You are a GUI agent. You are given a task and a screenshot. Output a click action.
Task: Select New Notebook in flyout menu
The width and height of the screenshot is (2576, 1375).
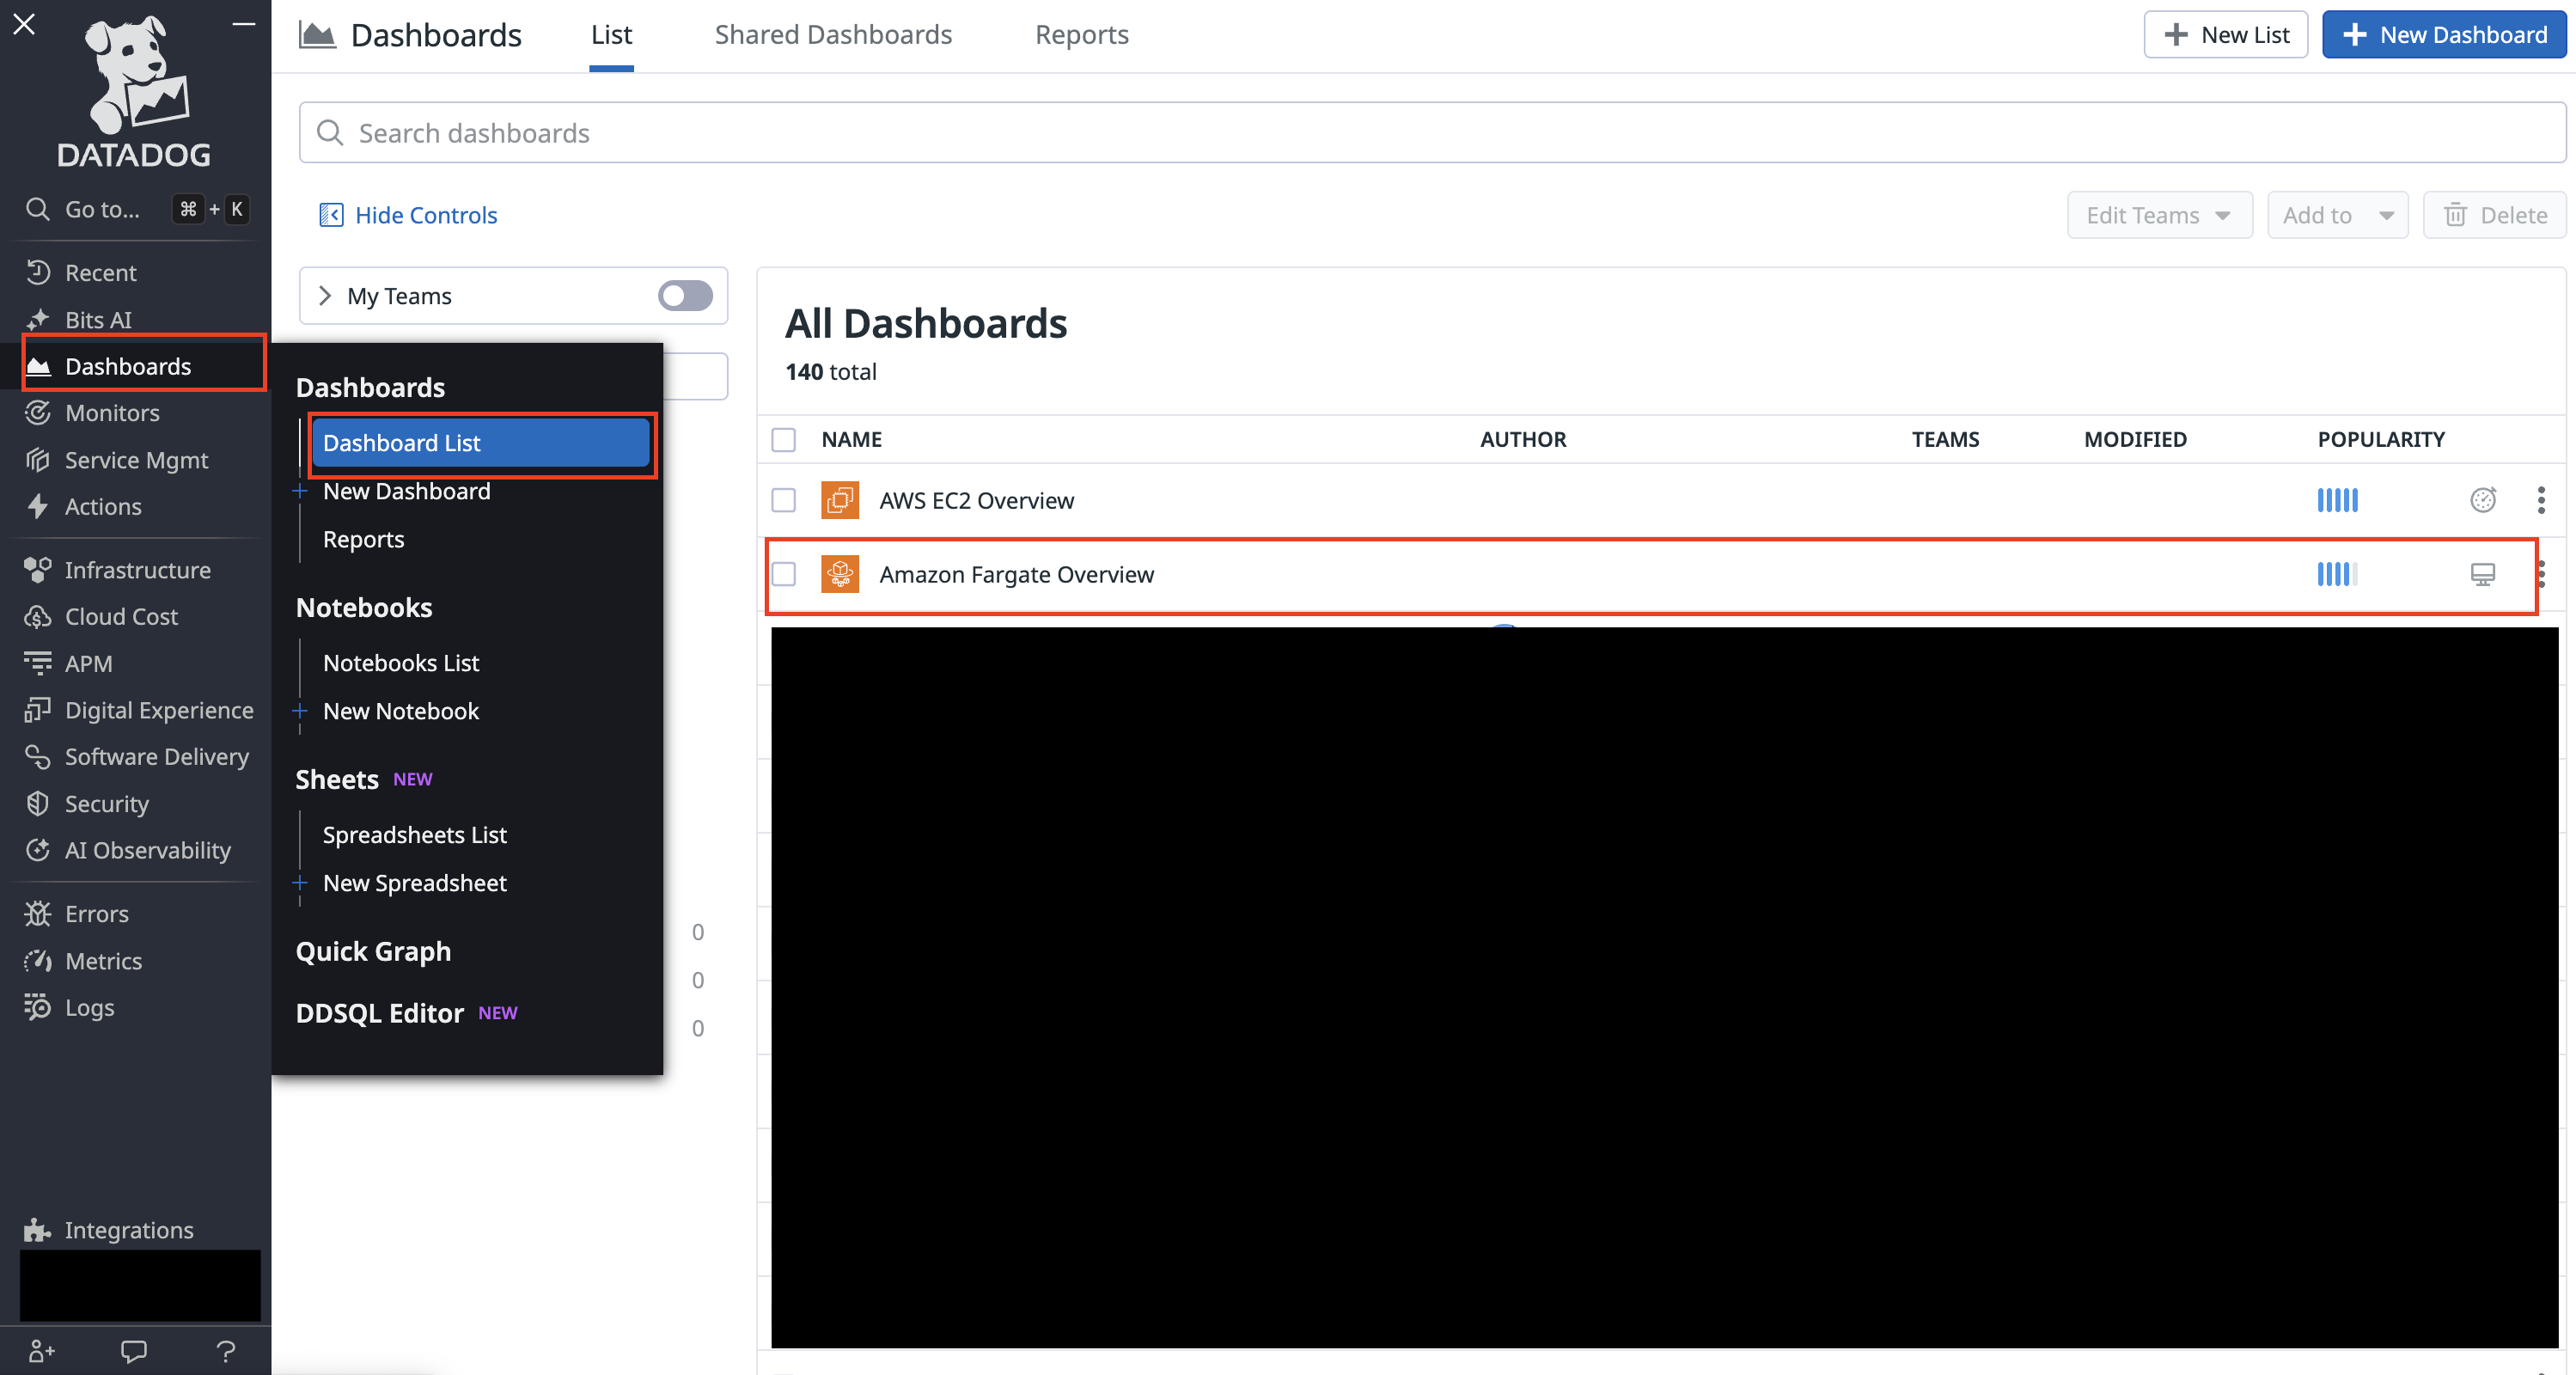pos(400,711)
